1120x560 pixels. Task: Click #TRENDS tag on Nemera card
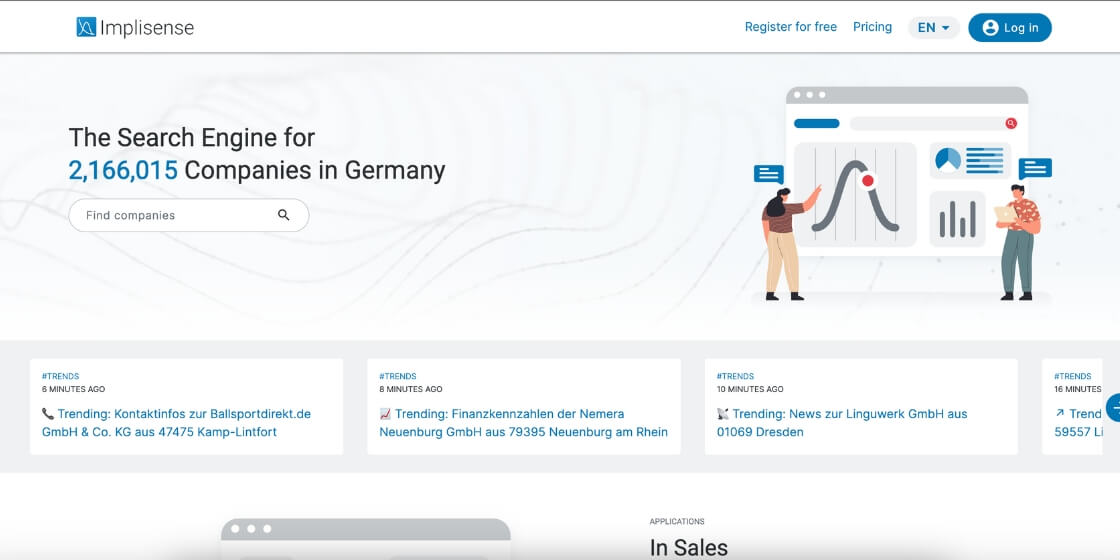(x=398, y=376)
